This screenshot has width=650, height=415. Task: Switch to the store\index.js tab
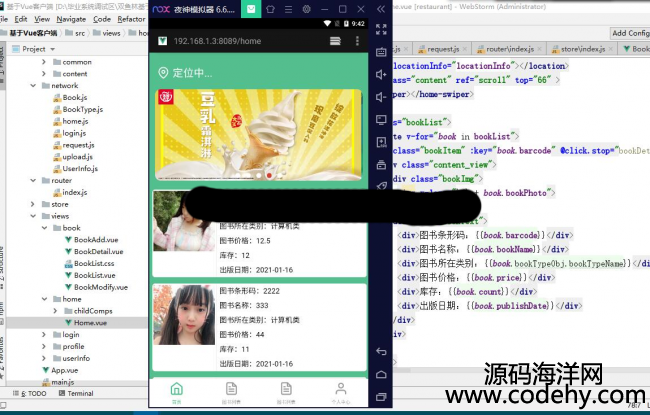[x=582, y=49]
